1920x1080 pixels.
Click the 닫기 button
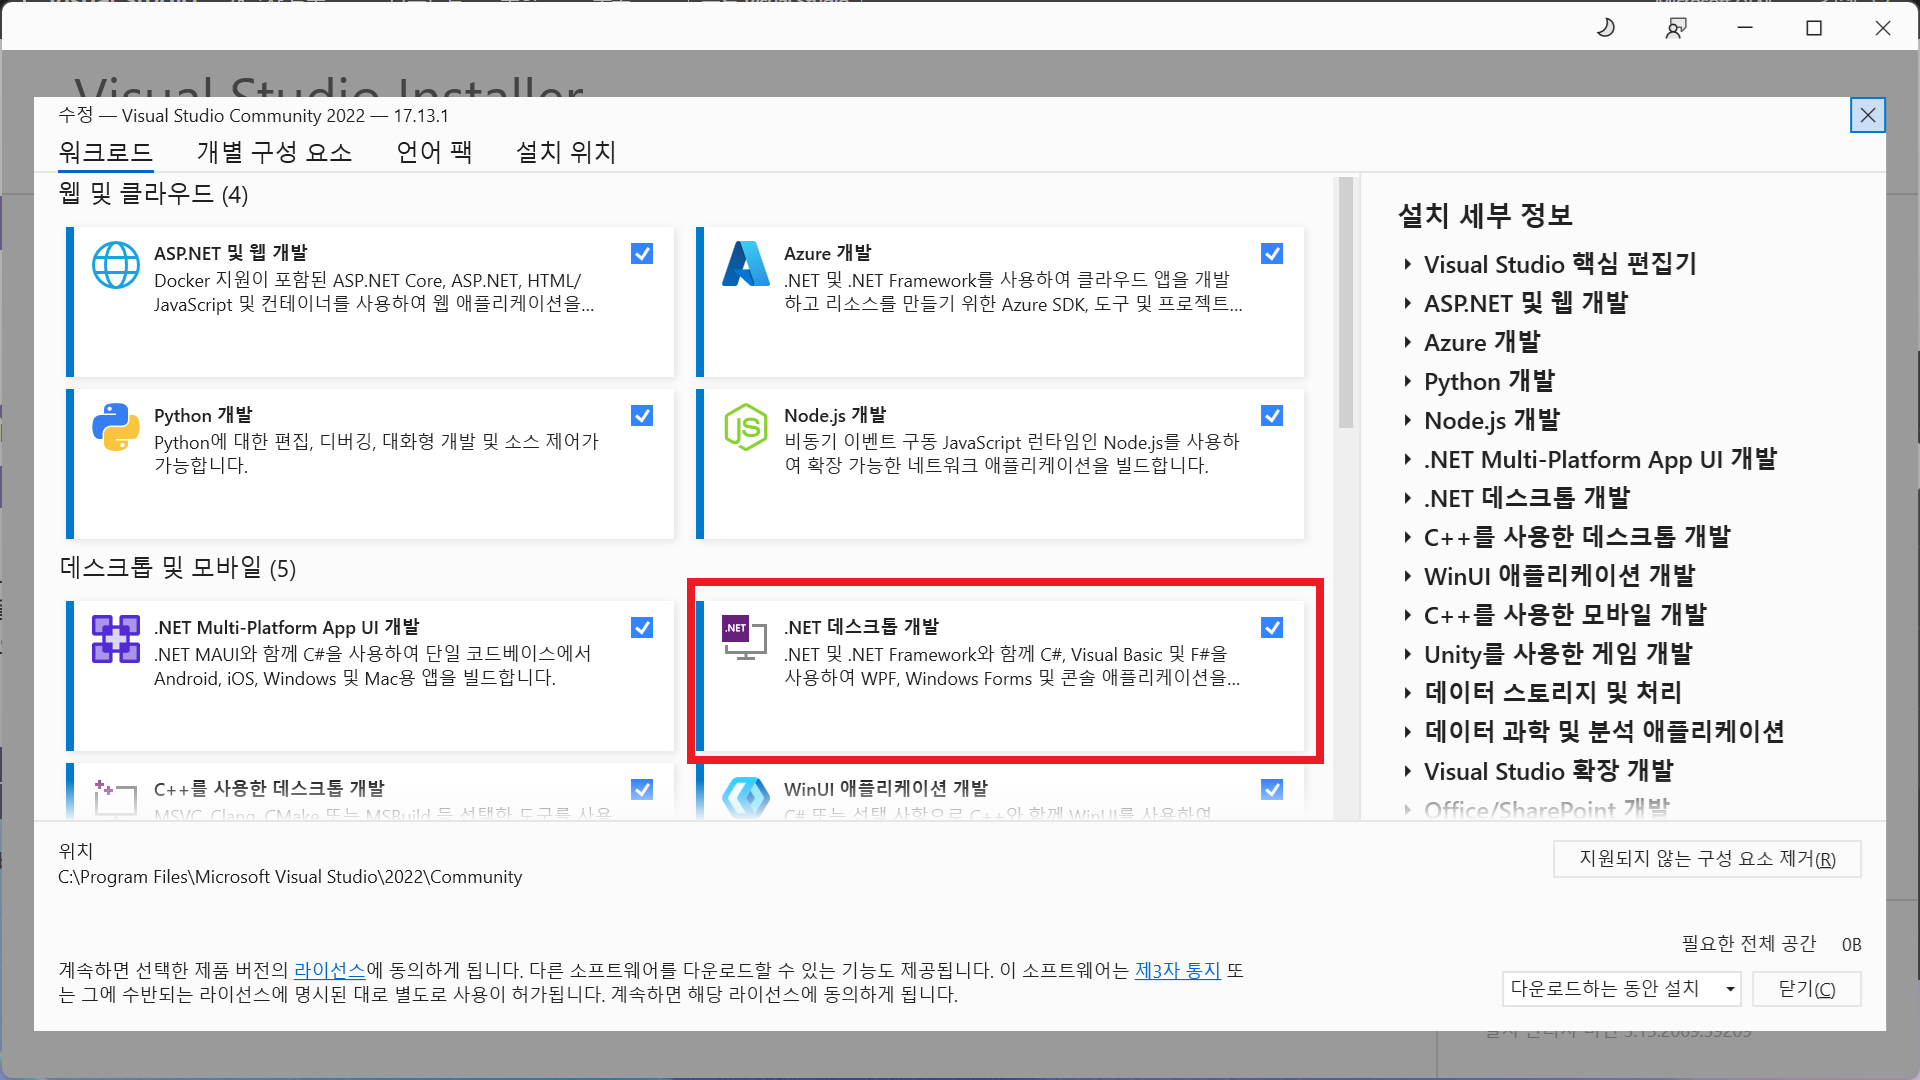click(1806, 989)
